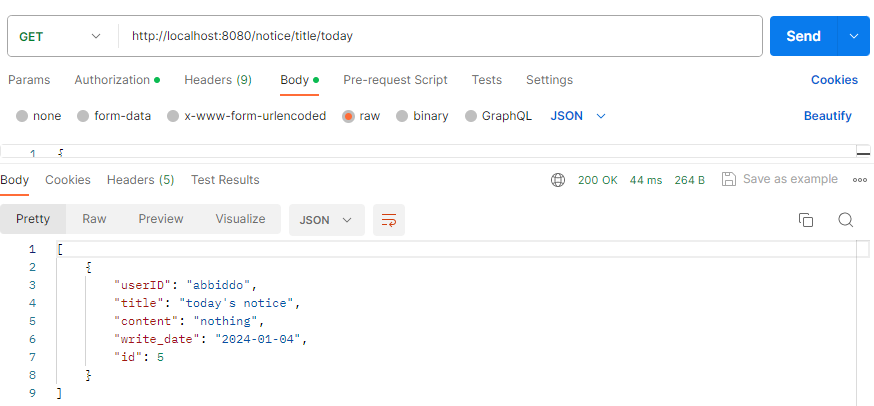Switch to the Visualize response view
The image size is (874, 406).
click(240, 219)
